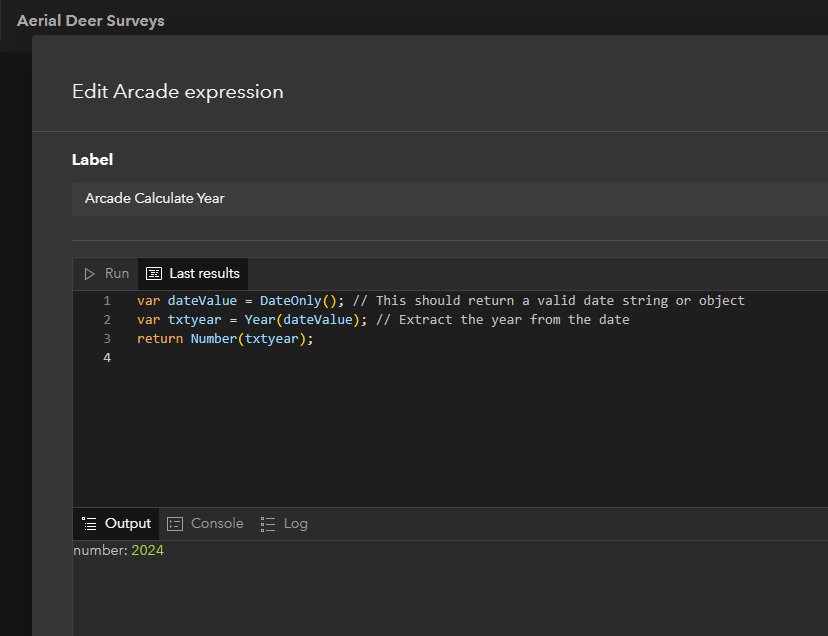This screenshot has height=636, width=828.
Task: Click line number 3 in gutter
Action: 106,338
